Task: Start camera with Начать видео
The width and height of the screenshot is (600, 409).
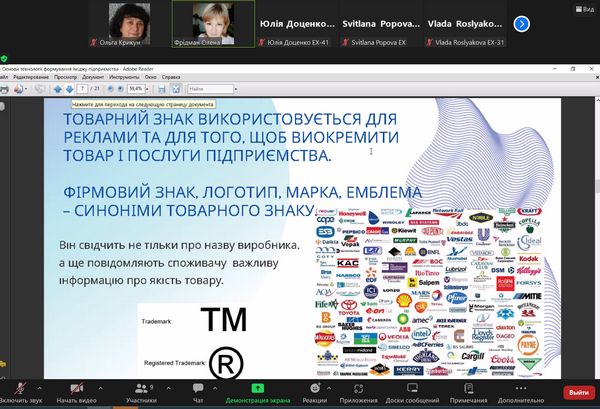Action: 77,391
